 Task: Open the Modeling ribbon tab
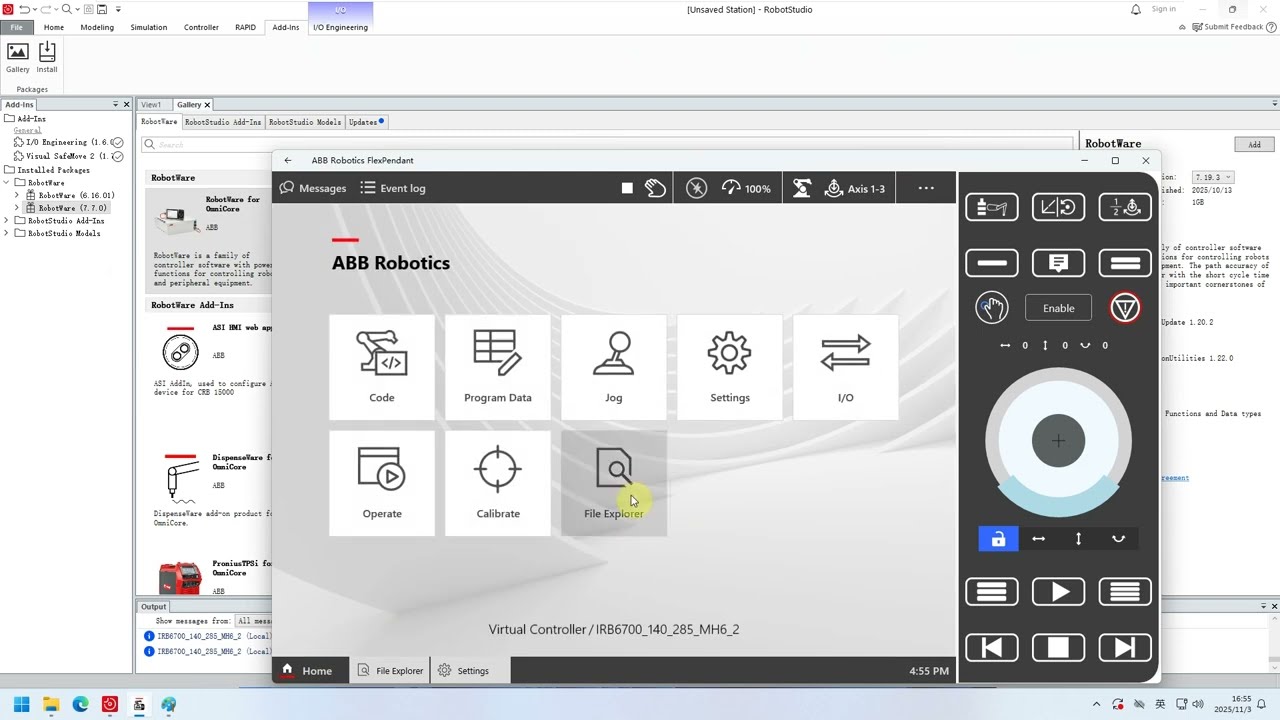tap(97, 27)
